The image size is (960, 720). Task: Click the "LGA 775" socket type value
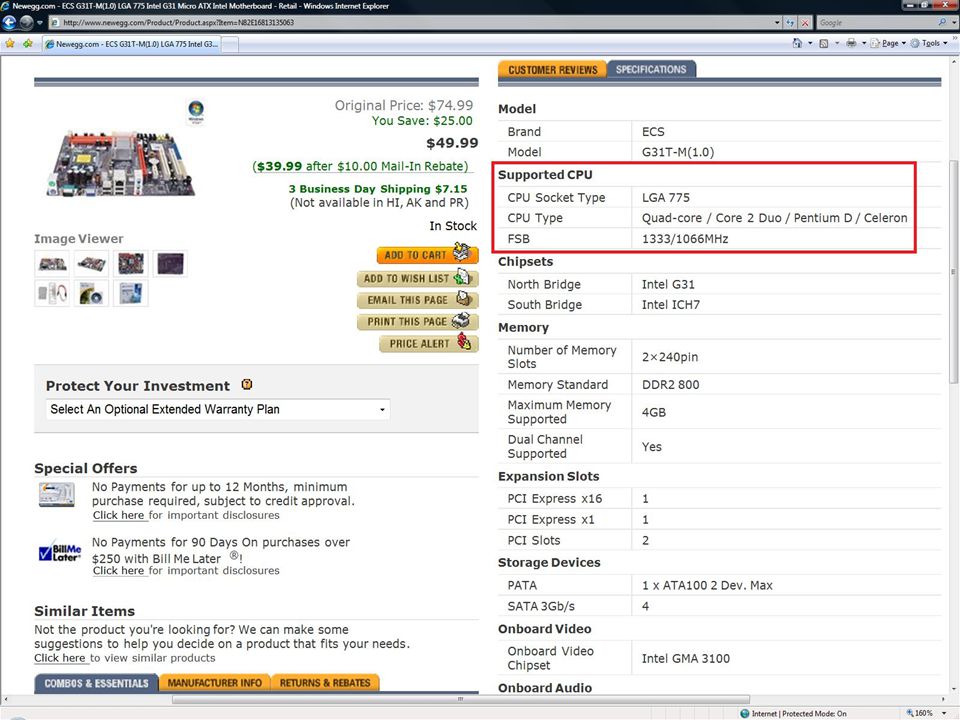(666, 198)
